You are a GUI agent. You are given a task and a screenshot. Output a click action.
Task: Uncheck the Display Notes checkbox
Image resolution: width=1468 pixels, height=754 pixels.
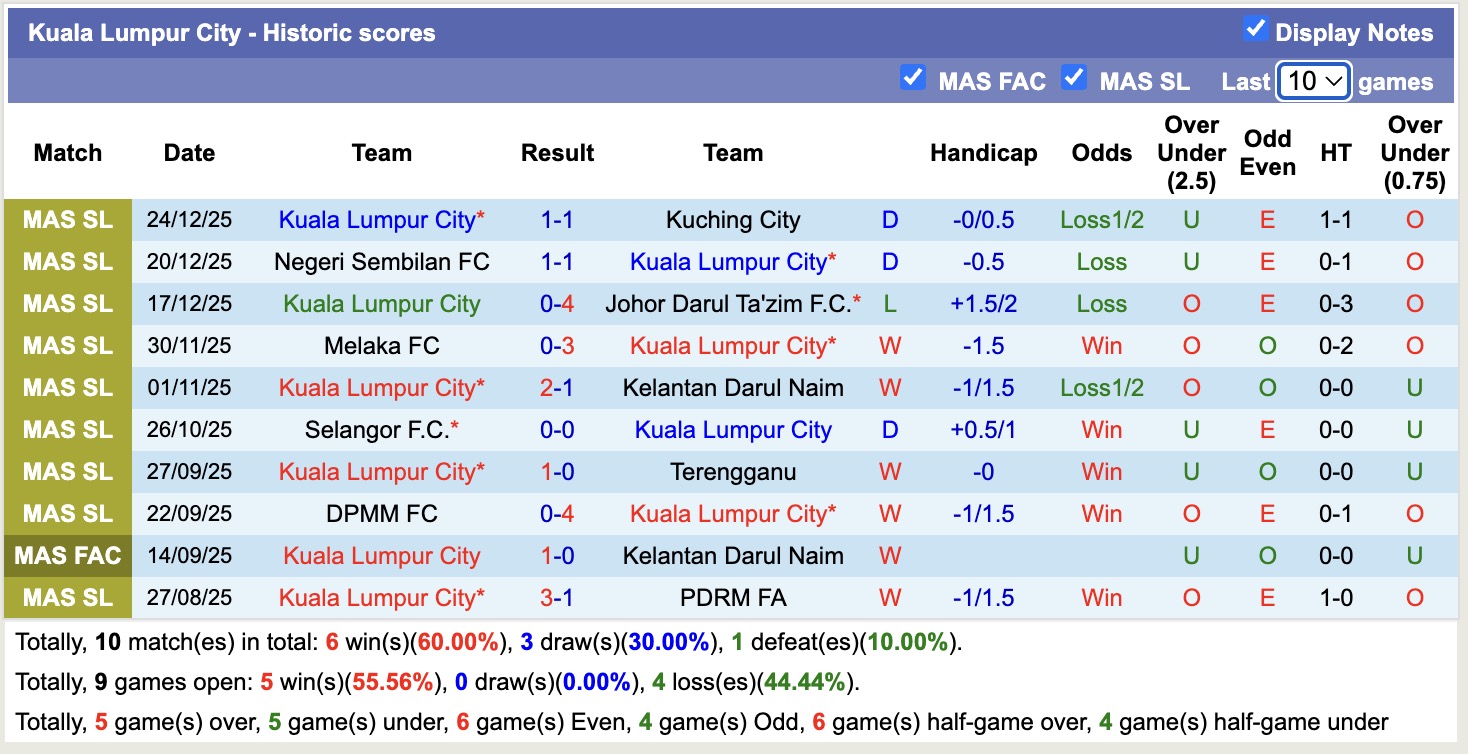[x=1254, y=29]
